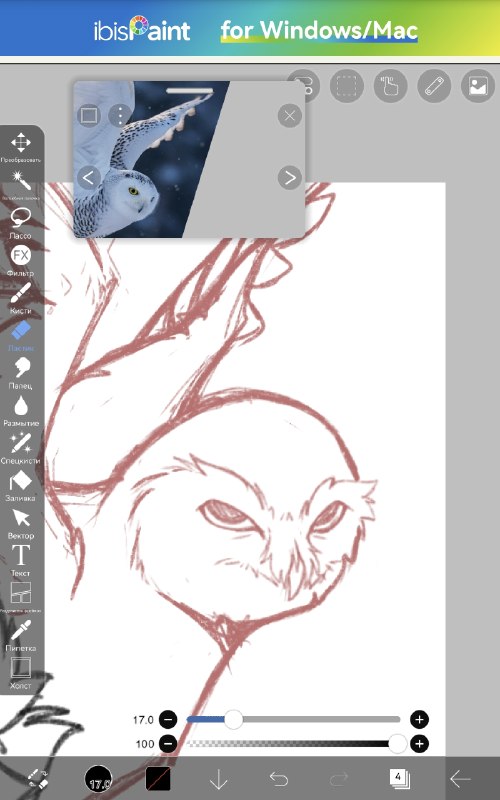Choose the Bucket fill (Заливка) tool
Screen dimensions: 500x800
tap(20, 485)
